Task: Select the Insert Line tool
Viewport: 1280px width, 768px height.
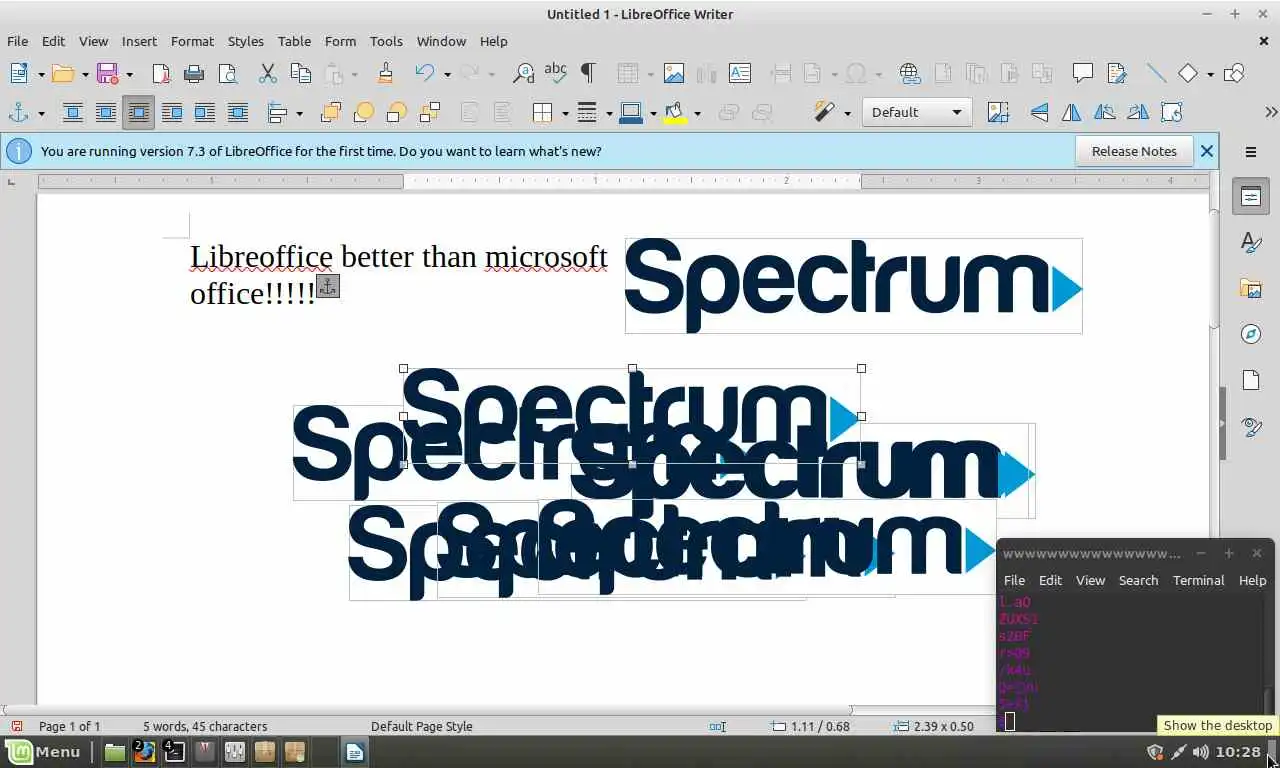Action: 1156,73
